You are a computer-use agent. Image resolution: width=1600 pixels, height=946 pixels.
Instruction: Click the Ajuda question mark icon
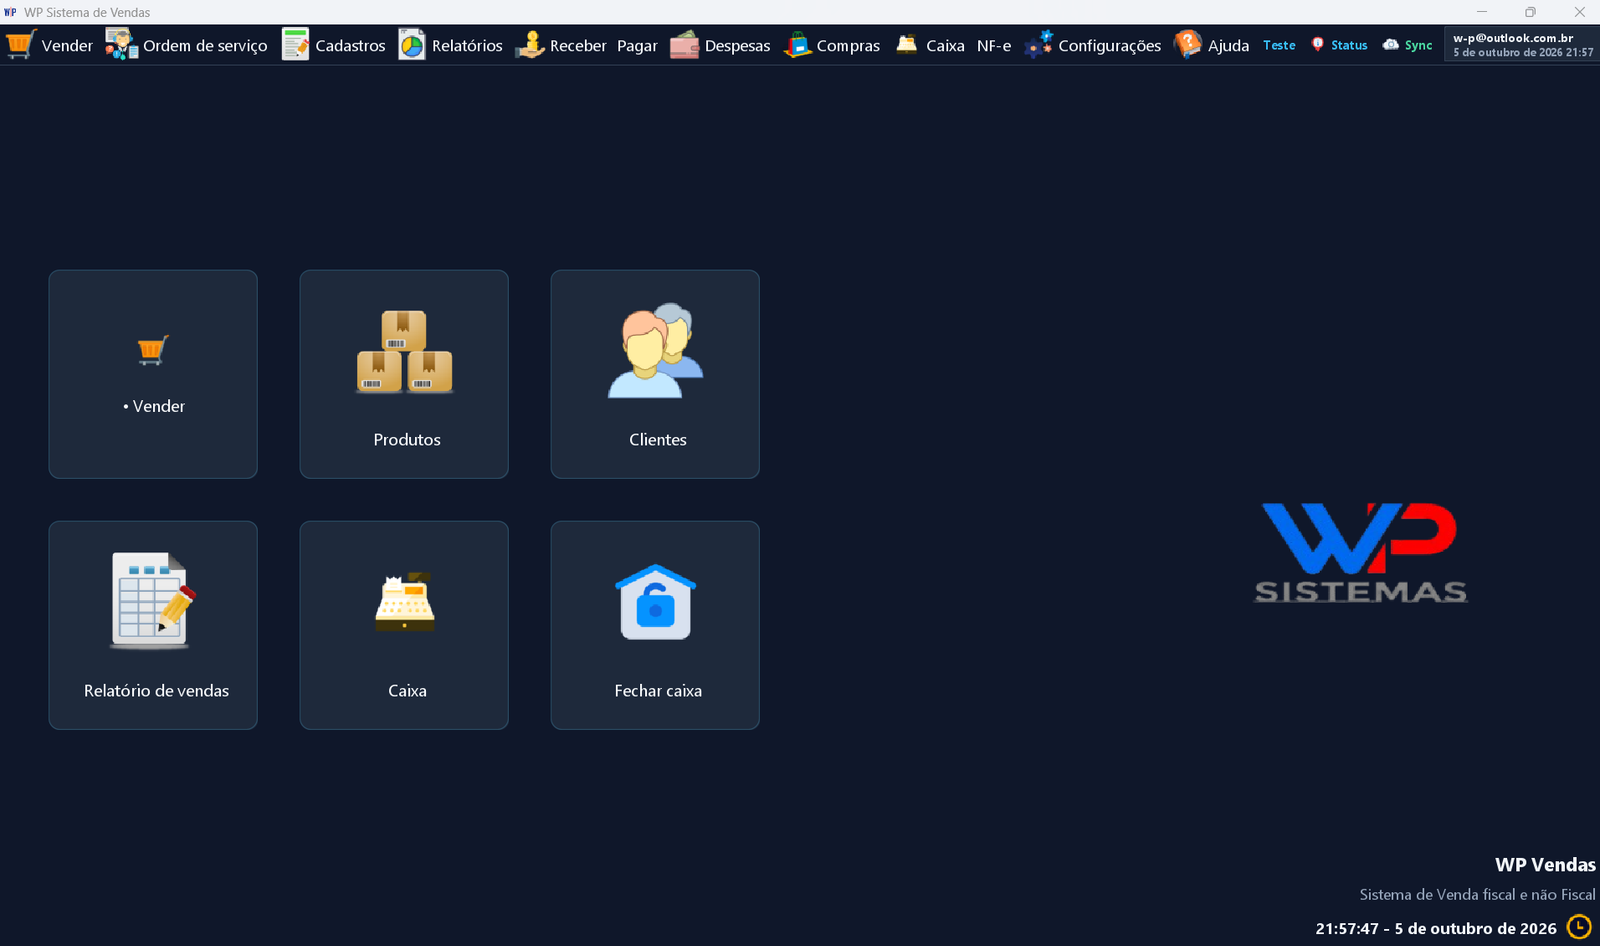[1187, 45]
